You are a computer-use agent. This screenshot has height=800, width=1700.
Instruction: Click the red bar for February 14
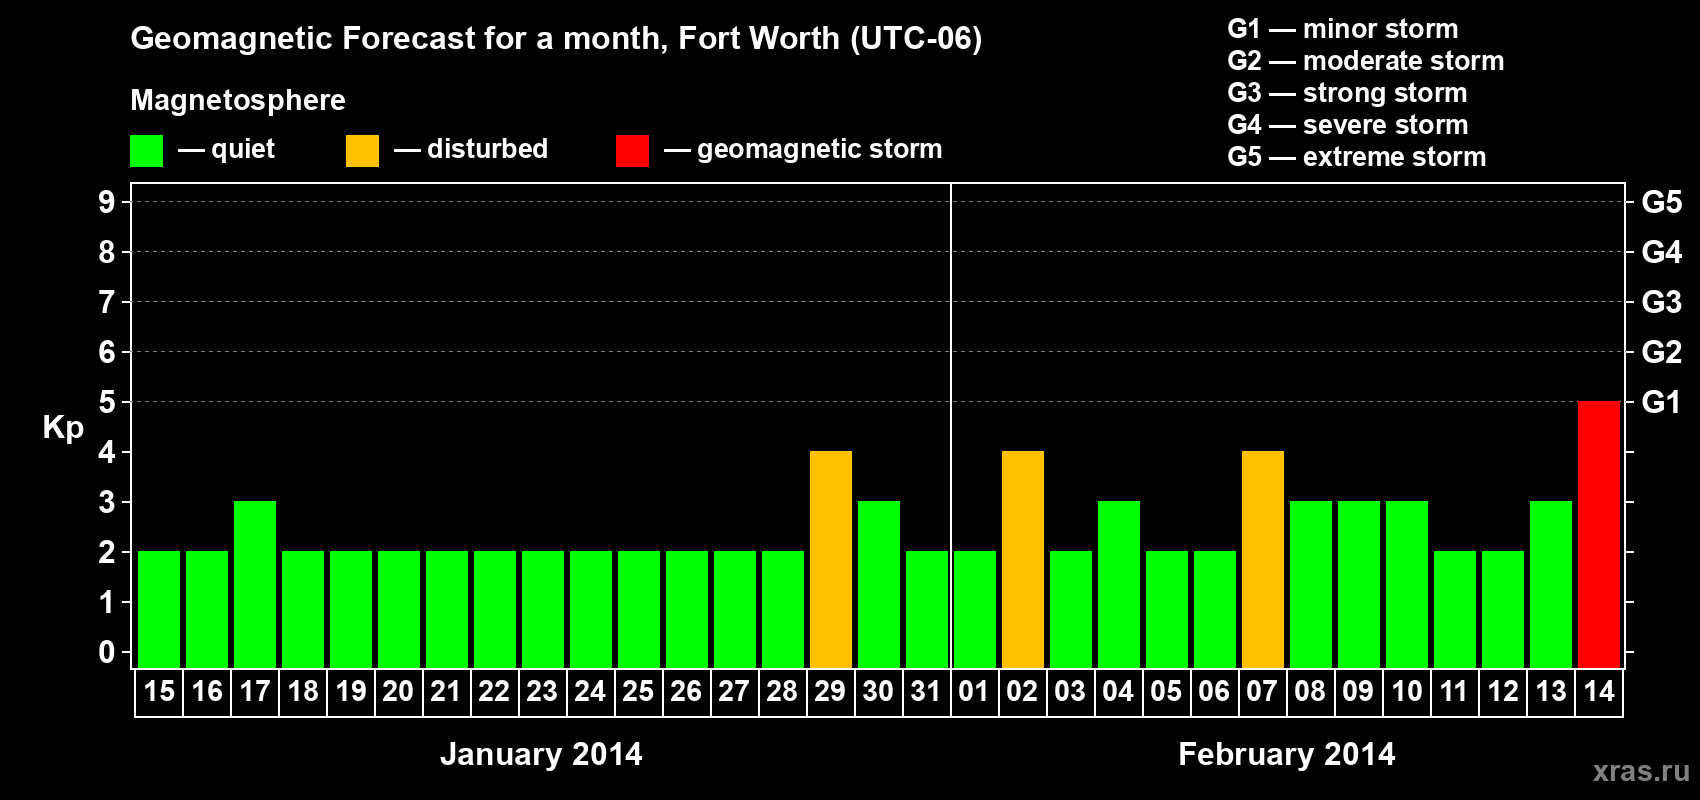click(1598, 534)
